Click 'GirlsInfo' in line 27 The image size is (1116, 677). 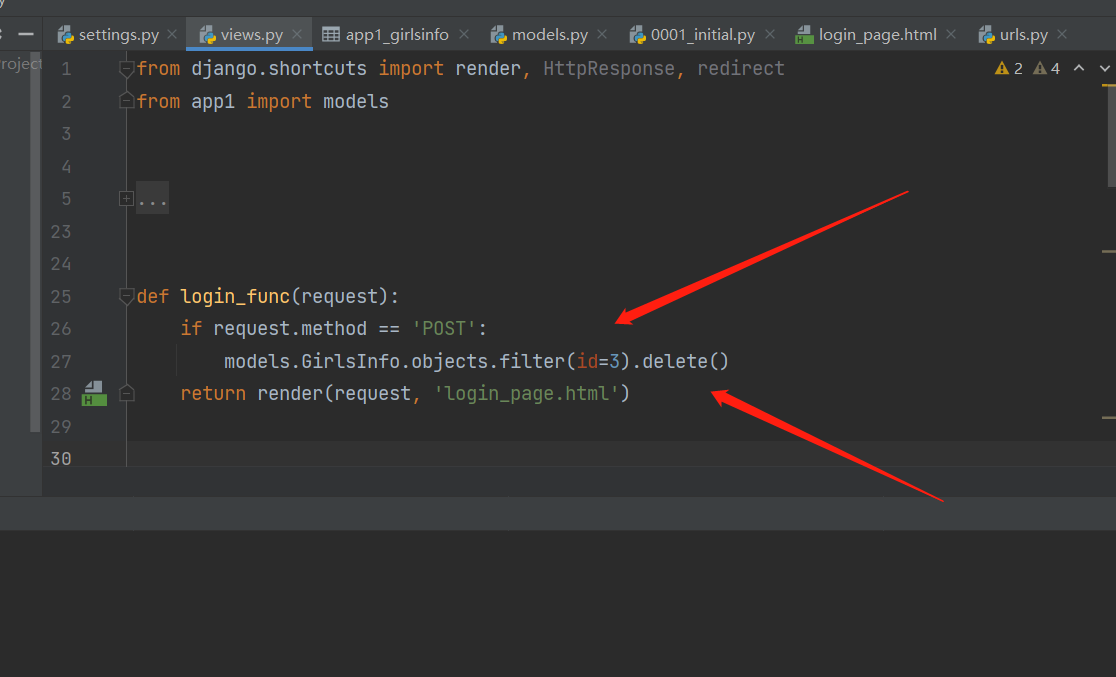click(x=350, y=362)
